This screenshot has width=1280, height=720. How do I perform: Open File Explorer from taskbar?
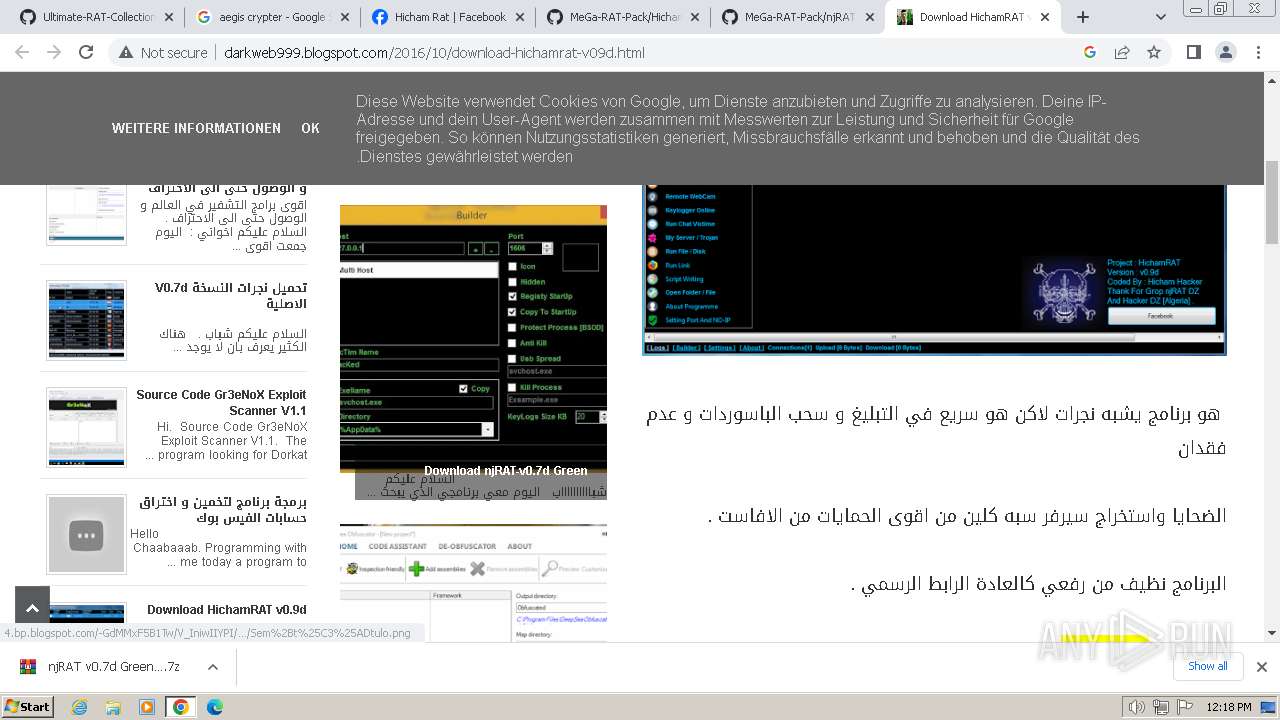[x=113, y=707]
